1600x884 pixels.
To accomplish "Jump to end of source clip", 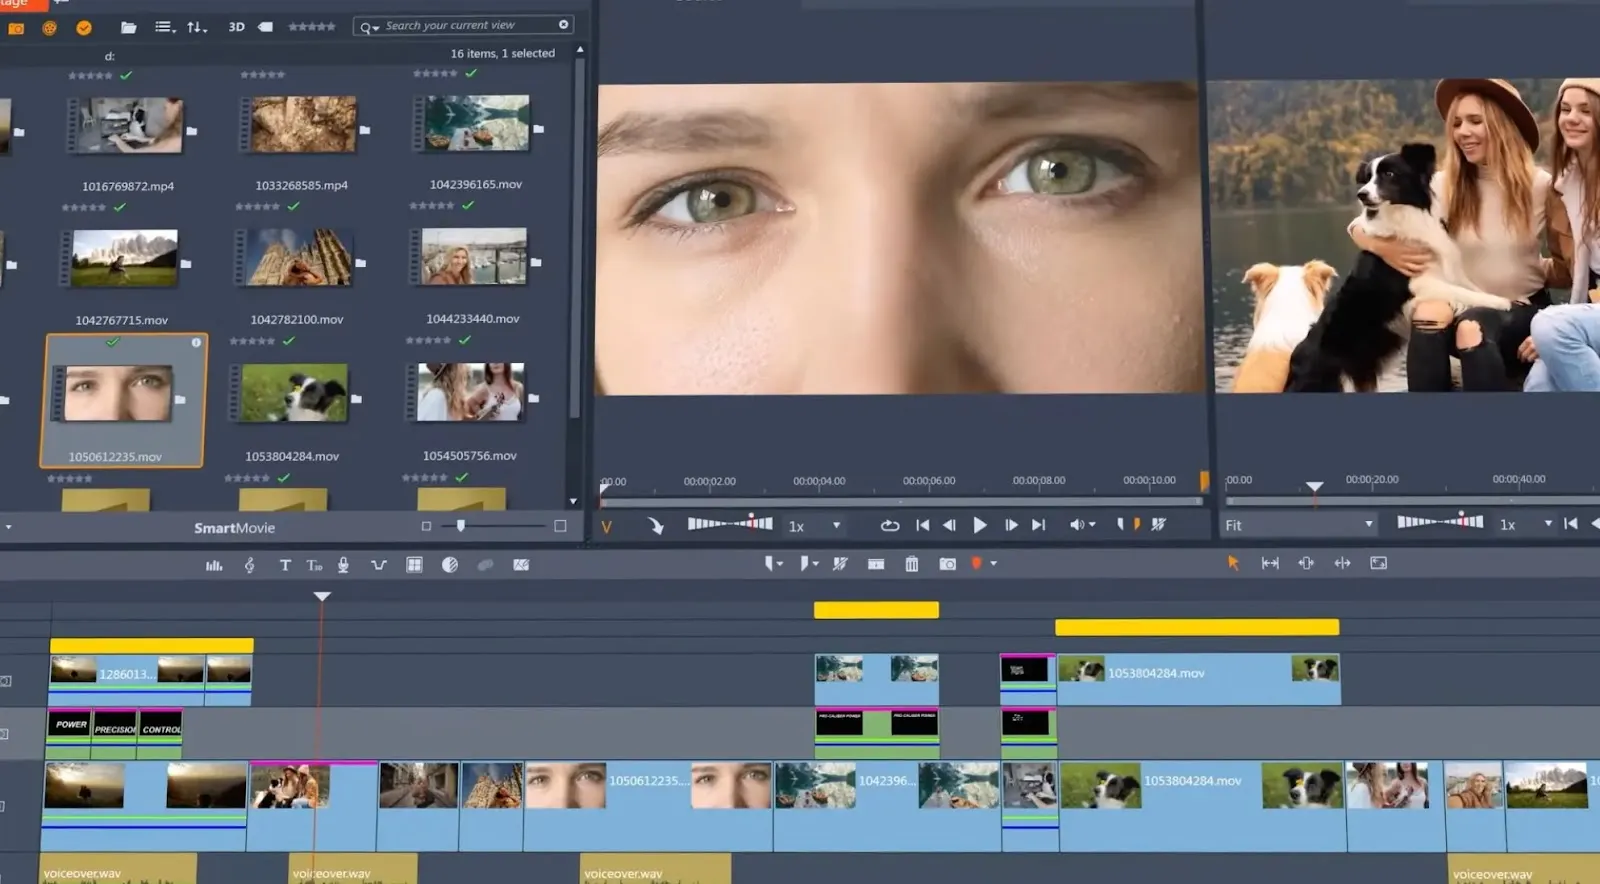I will [x=1039, y=525].
